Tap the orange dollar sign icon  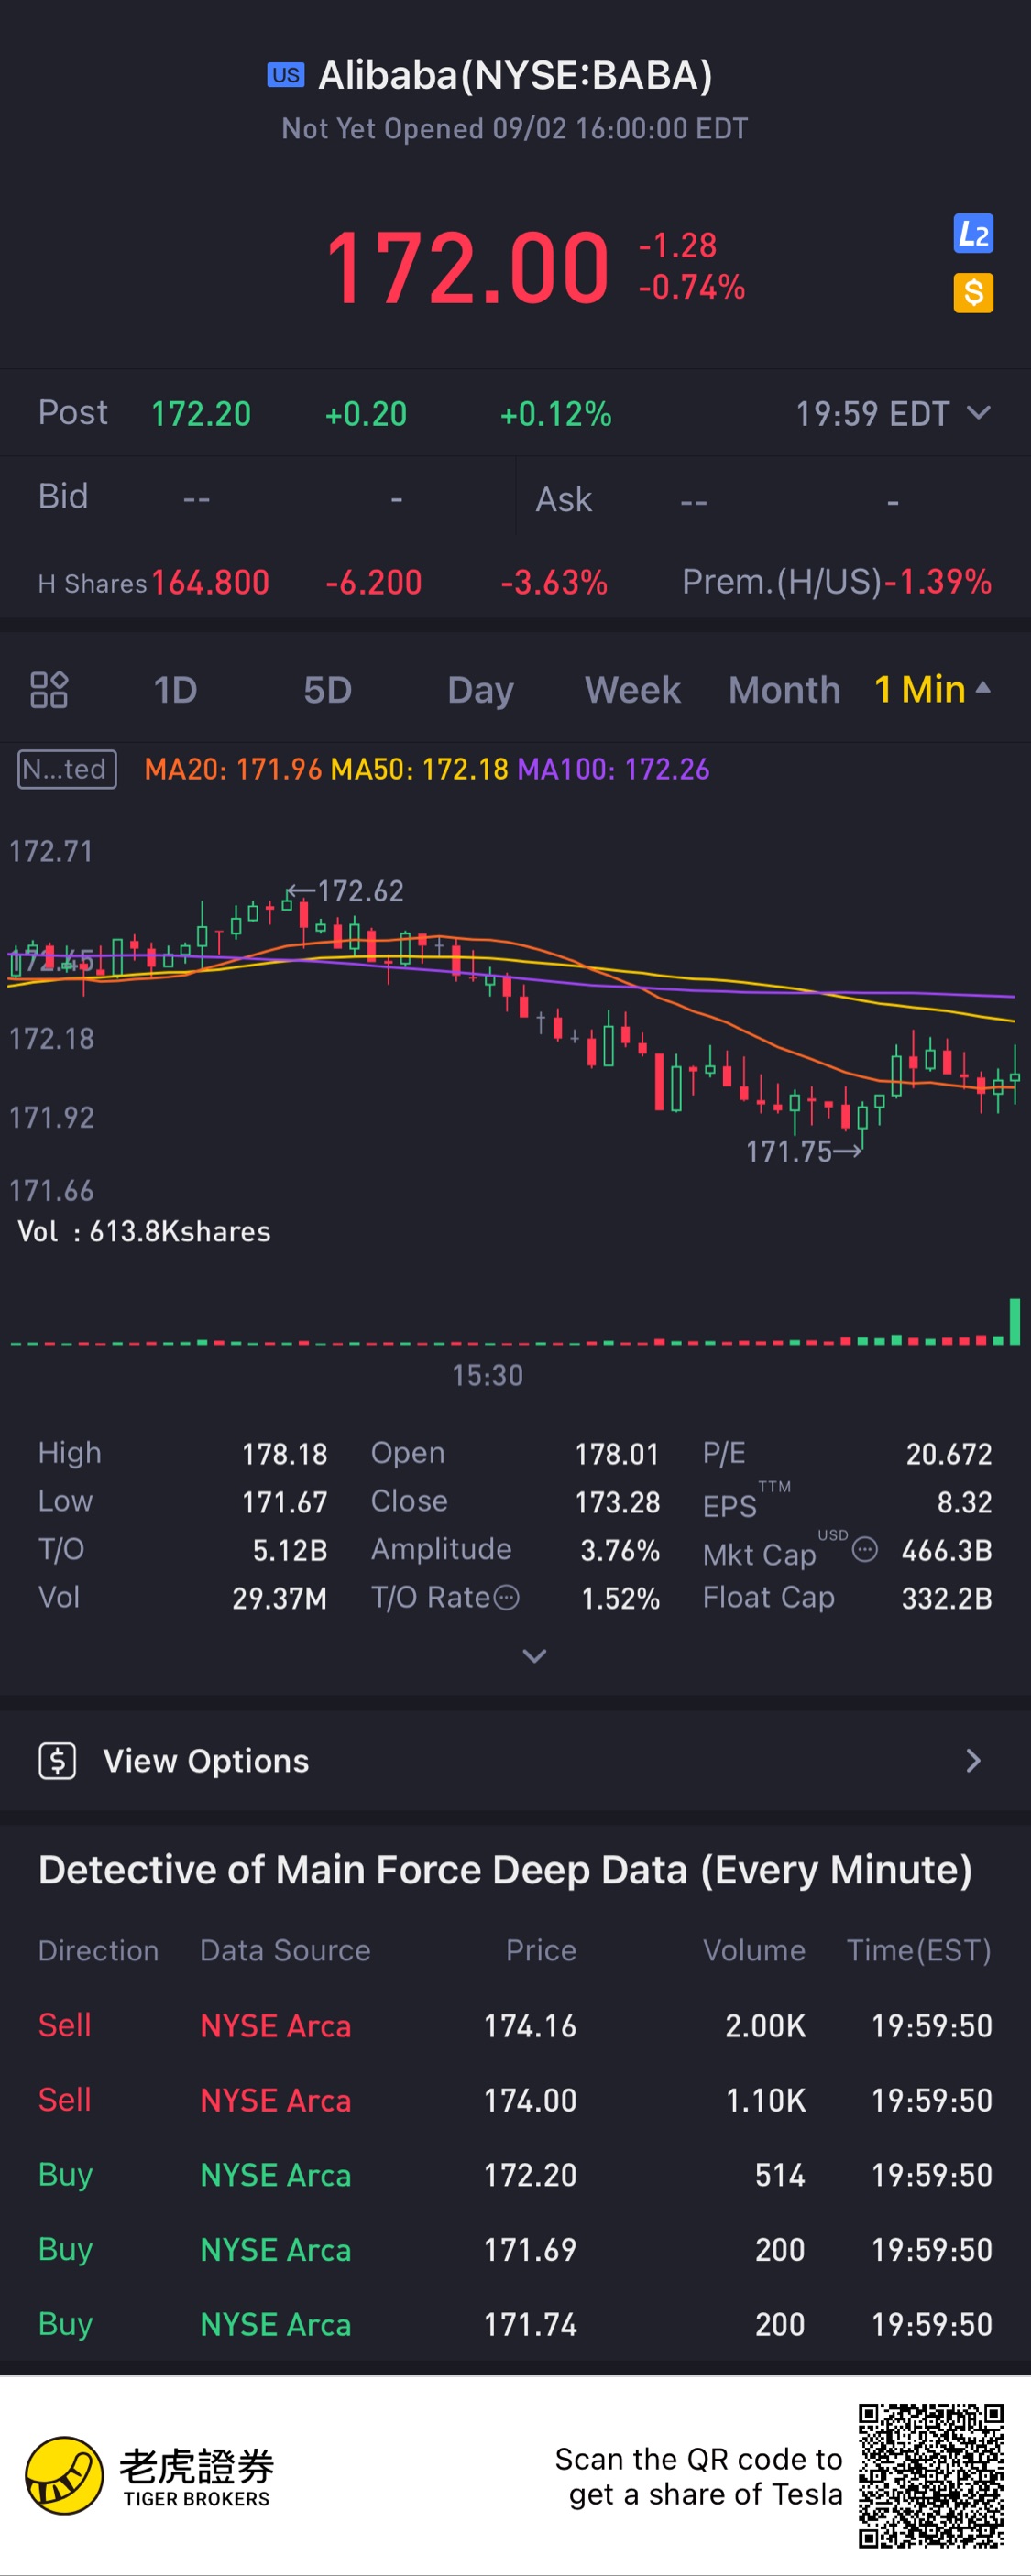(973, 293)
